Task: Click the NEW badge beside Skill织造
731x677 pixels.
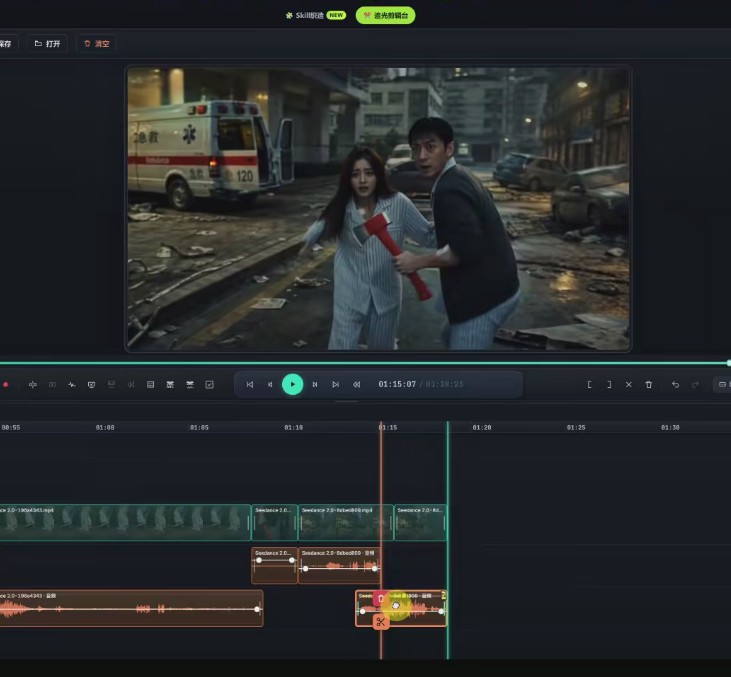Action: [336, 15]
